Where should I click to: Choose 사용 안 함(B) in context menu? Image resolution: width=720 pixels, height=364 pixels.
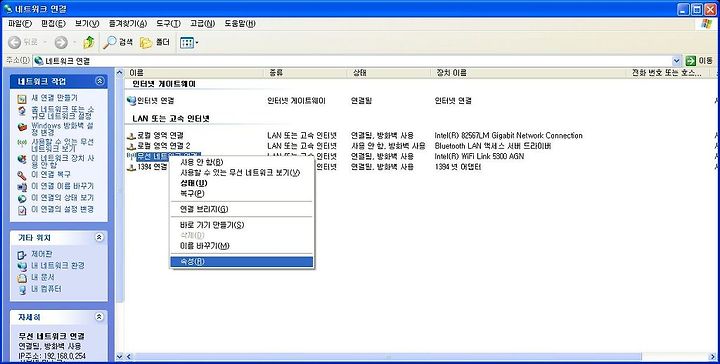pos(242,162)
